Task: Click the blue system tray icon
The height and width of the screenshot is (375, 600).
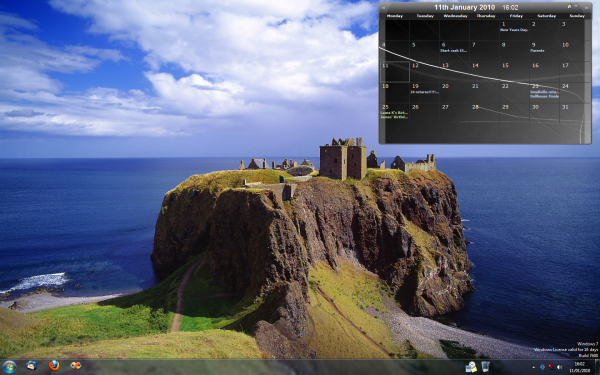Action: click(x=542, y=367)
